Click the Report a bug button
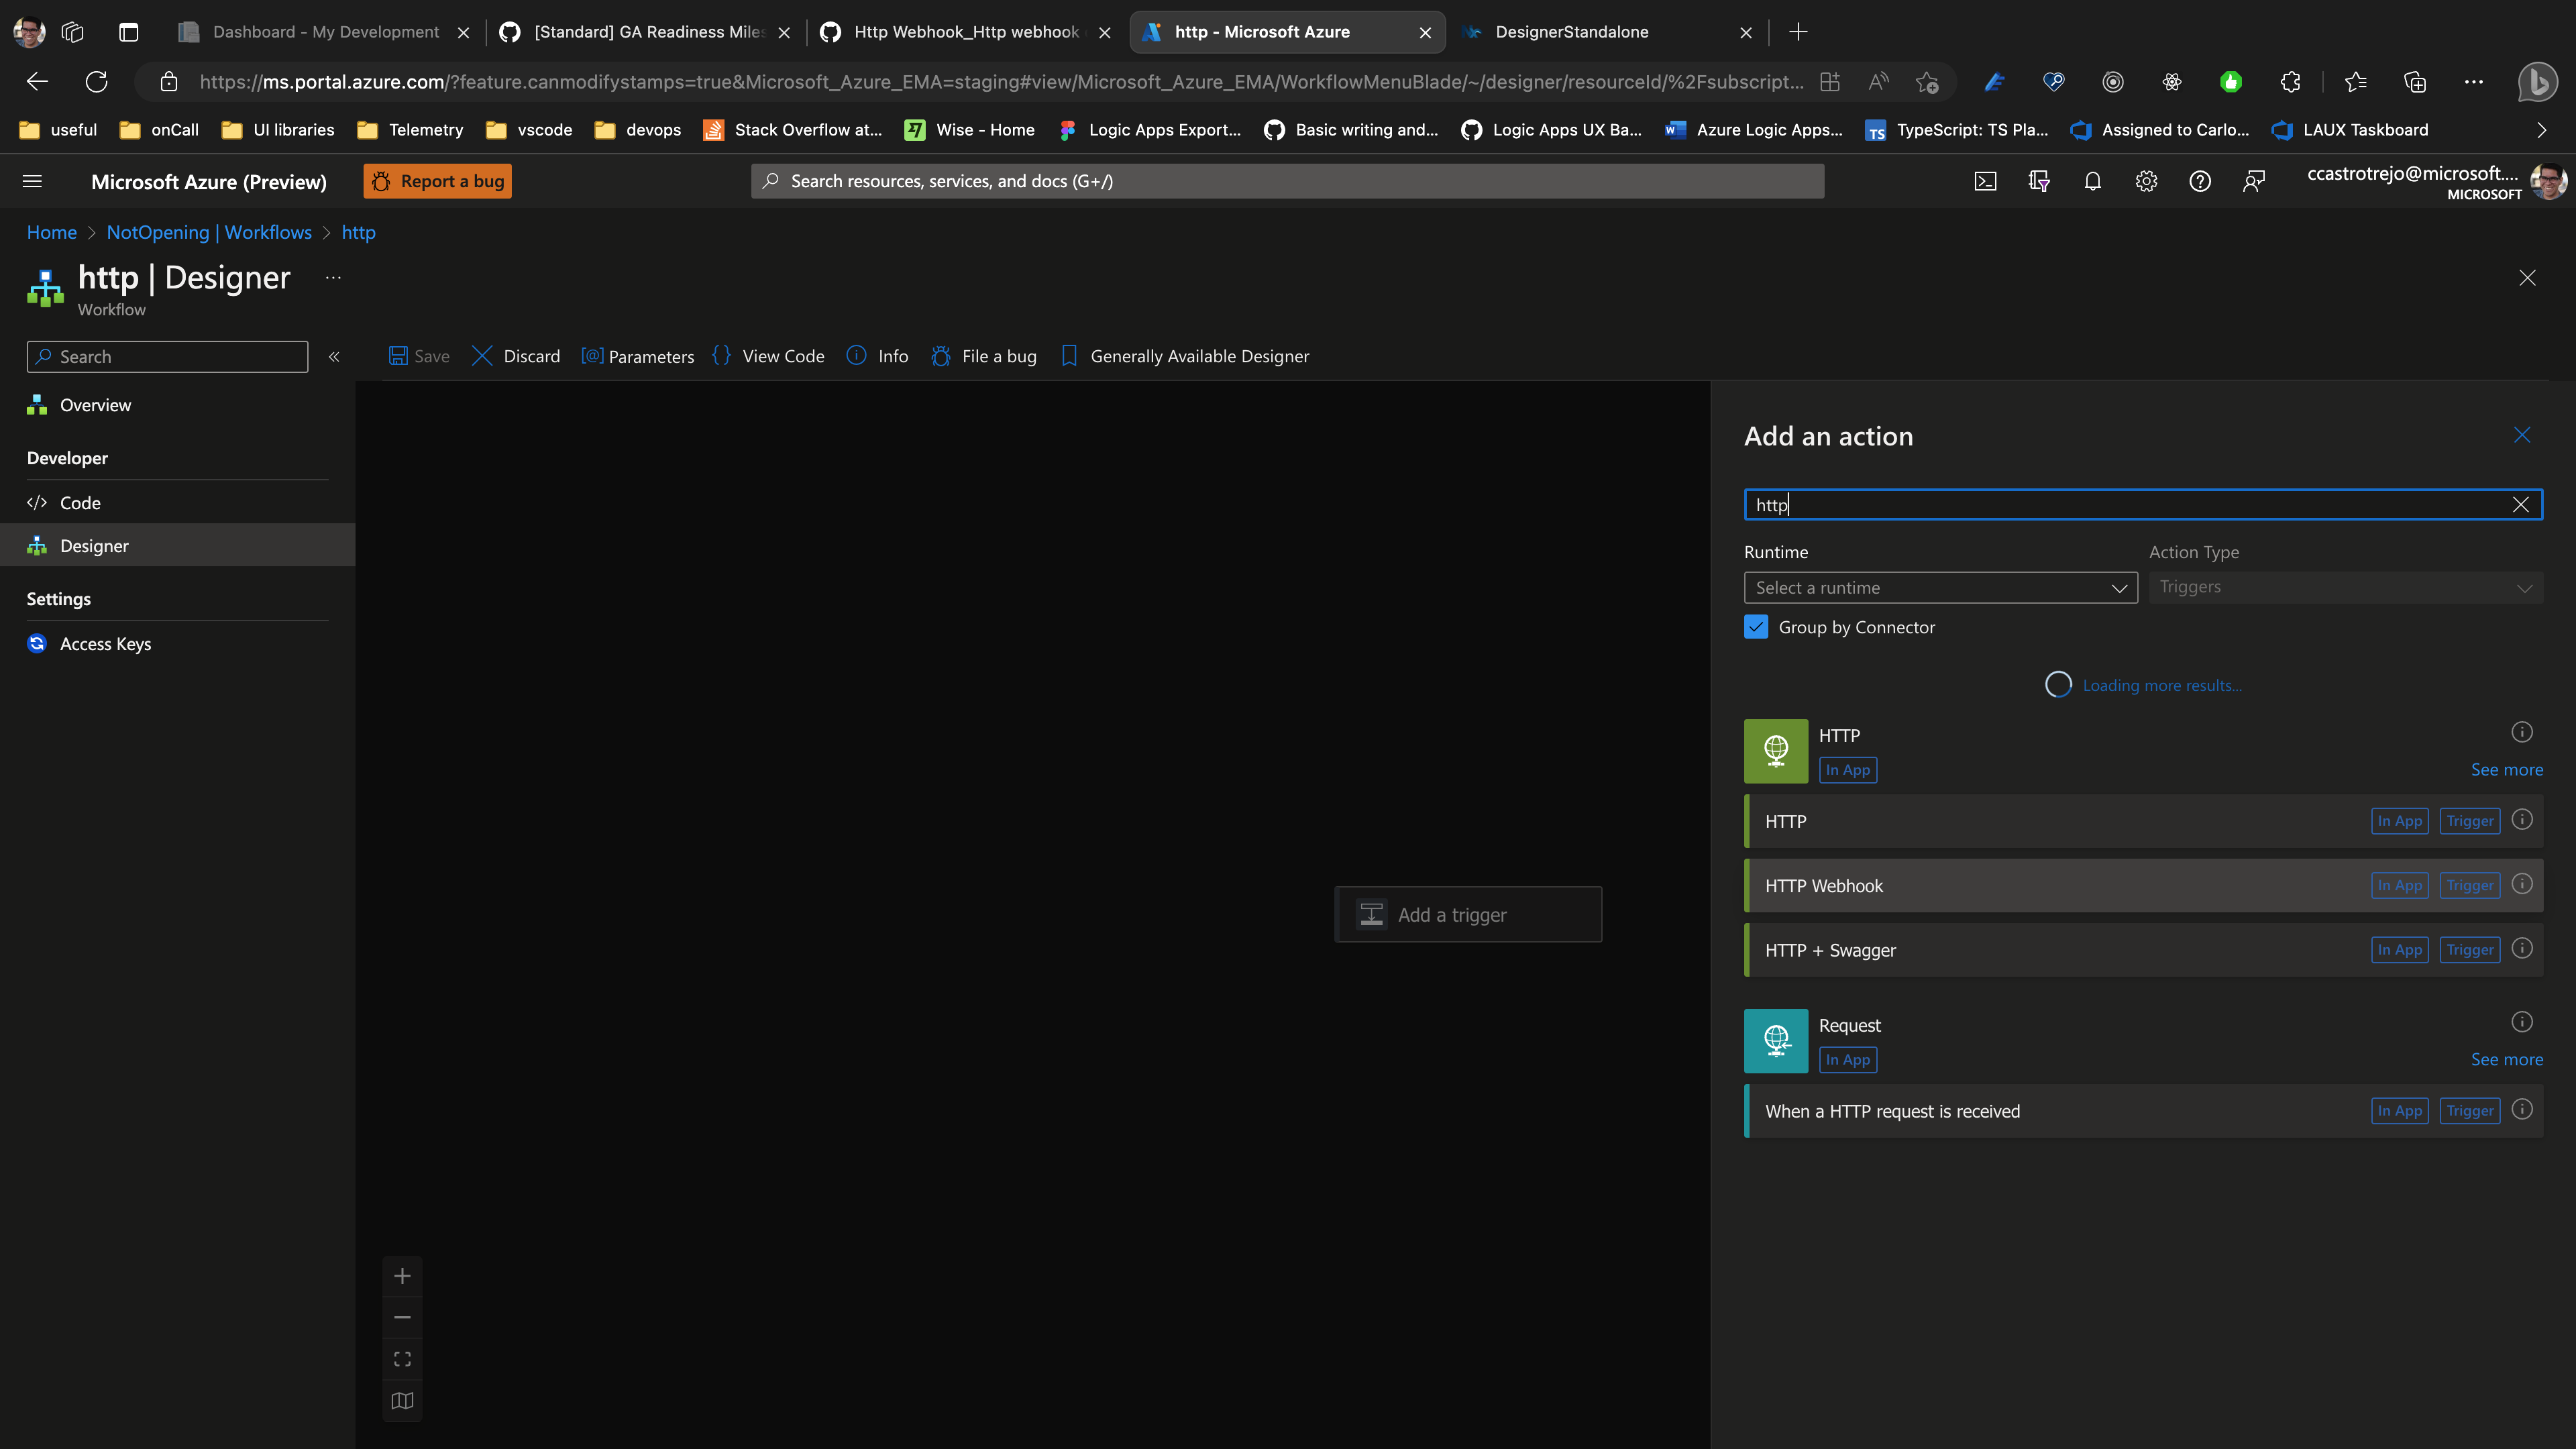 click(x=437, y=181)
